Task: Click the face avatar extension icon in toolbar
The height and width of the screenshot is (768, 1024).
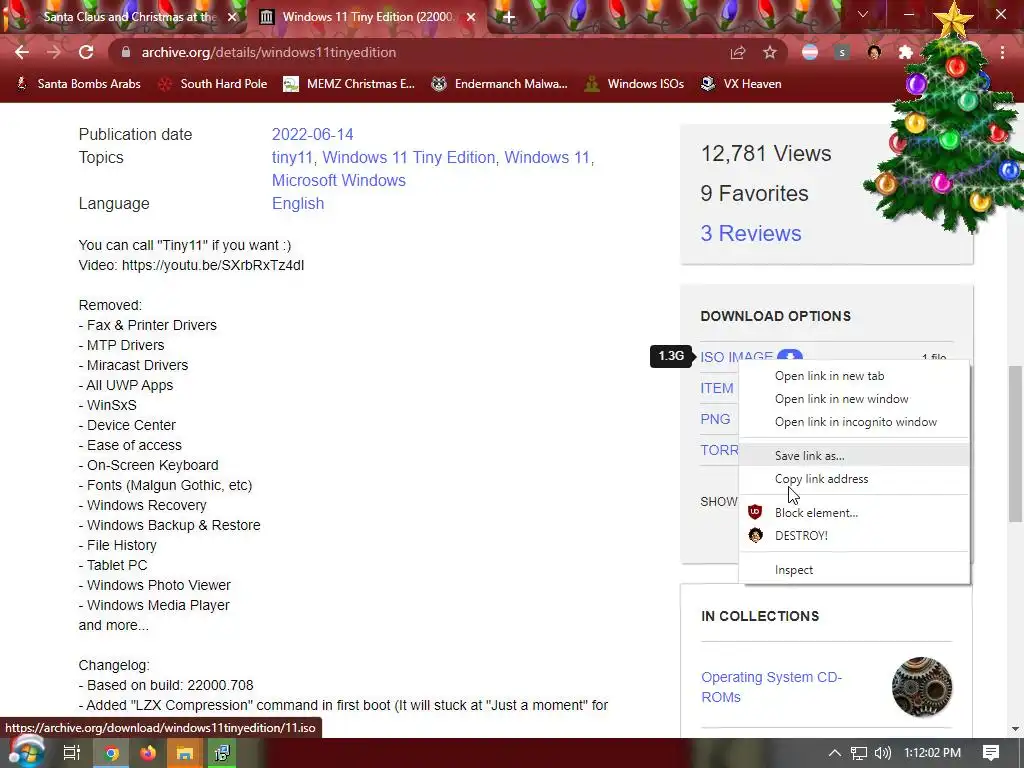Action: tap(874, 52)
